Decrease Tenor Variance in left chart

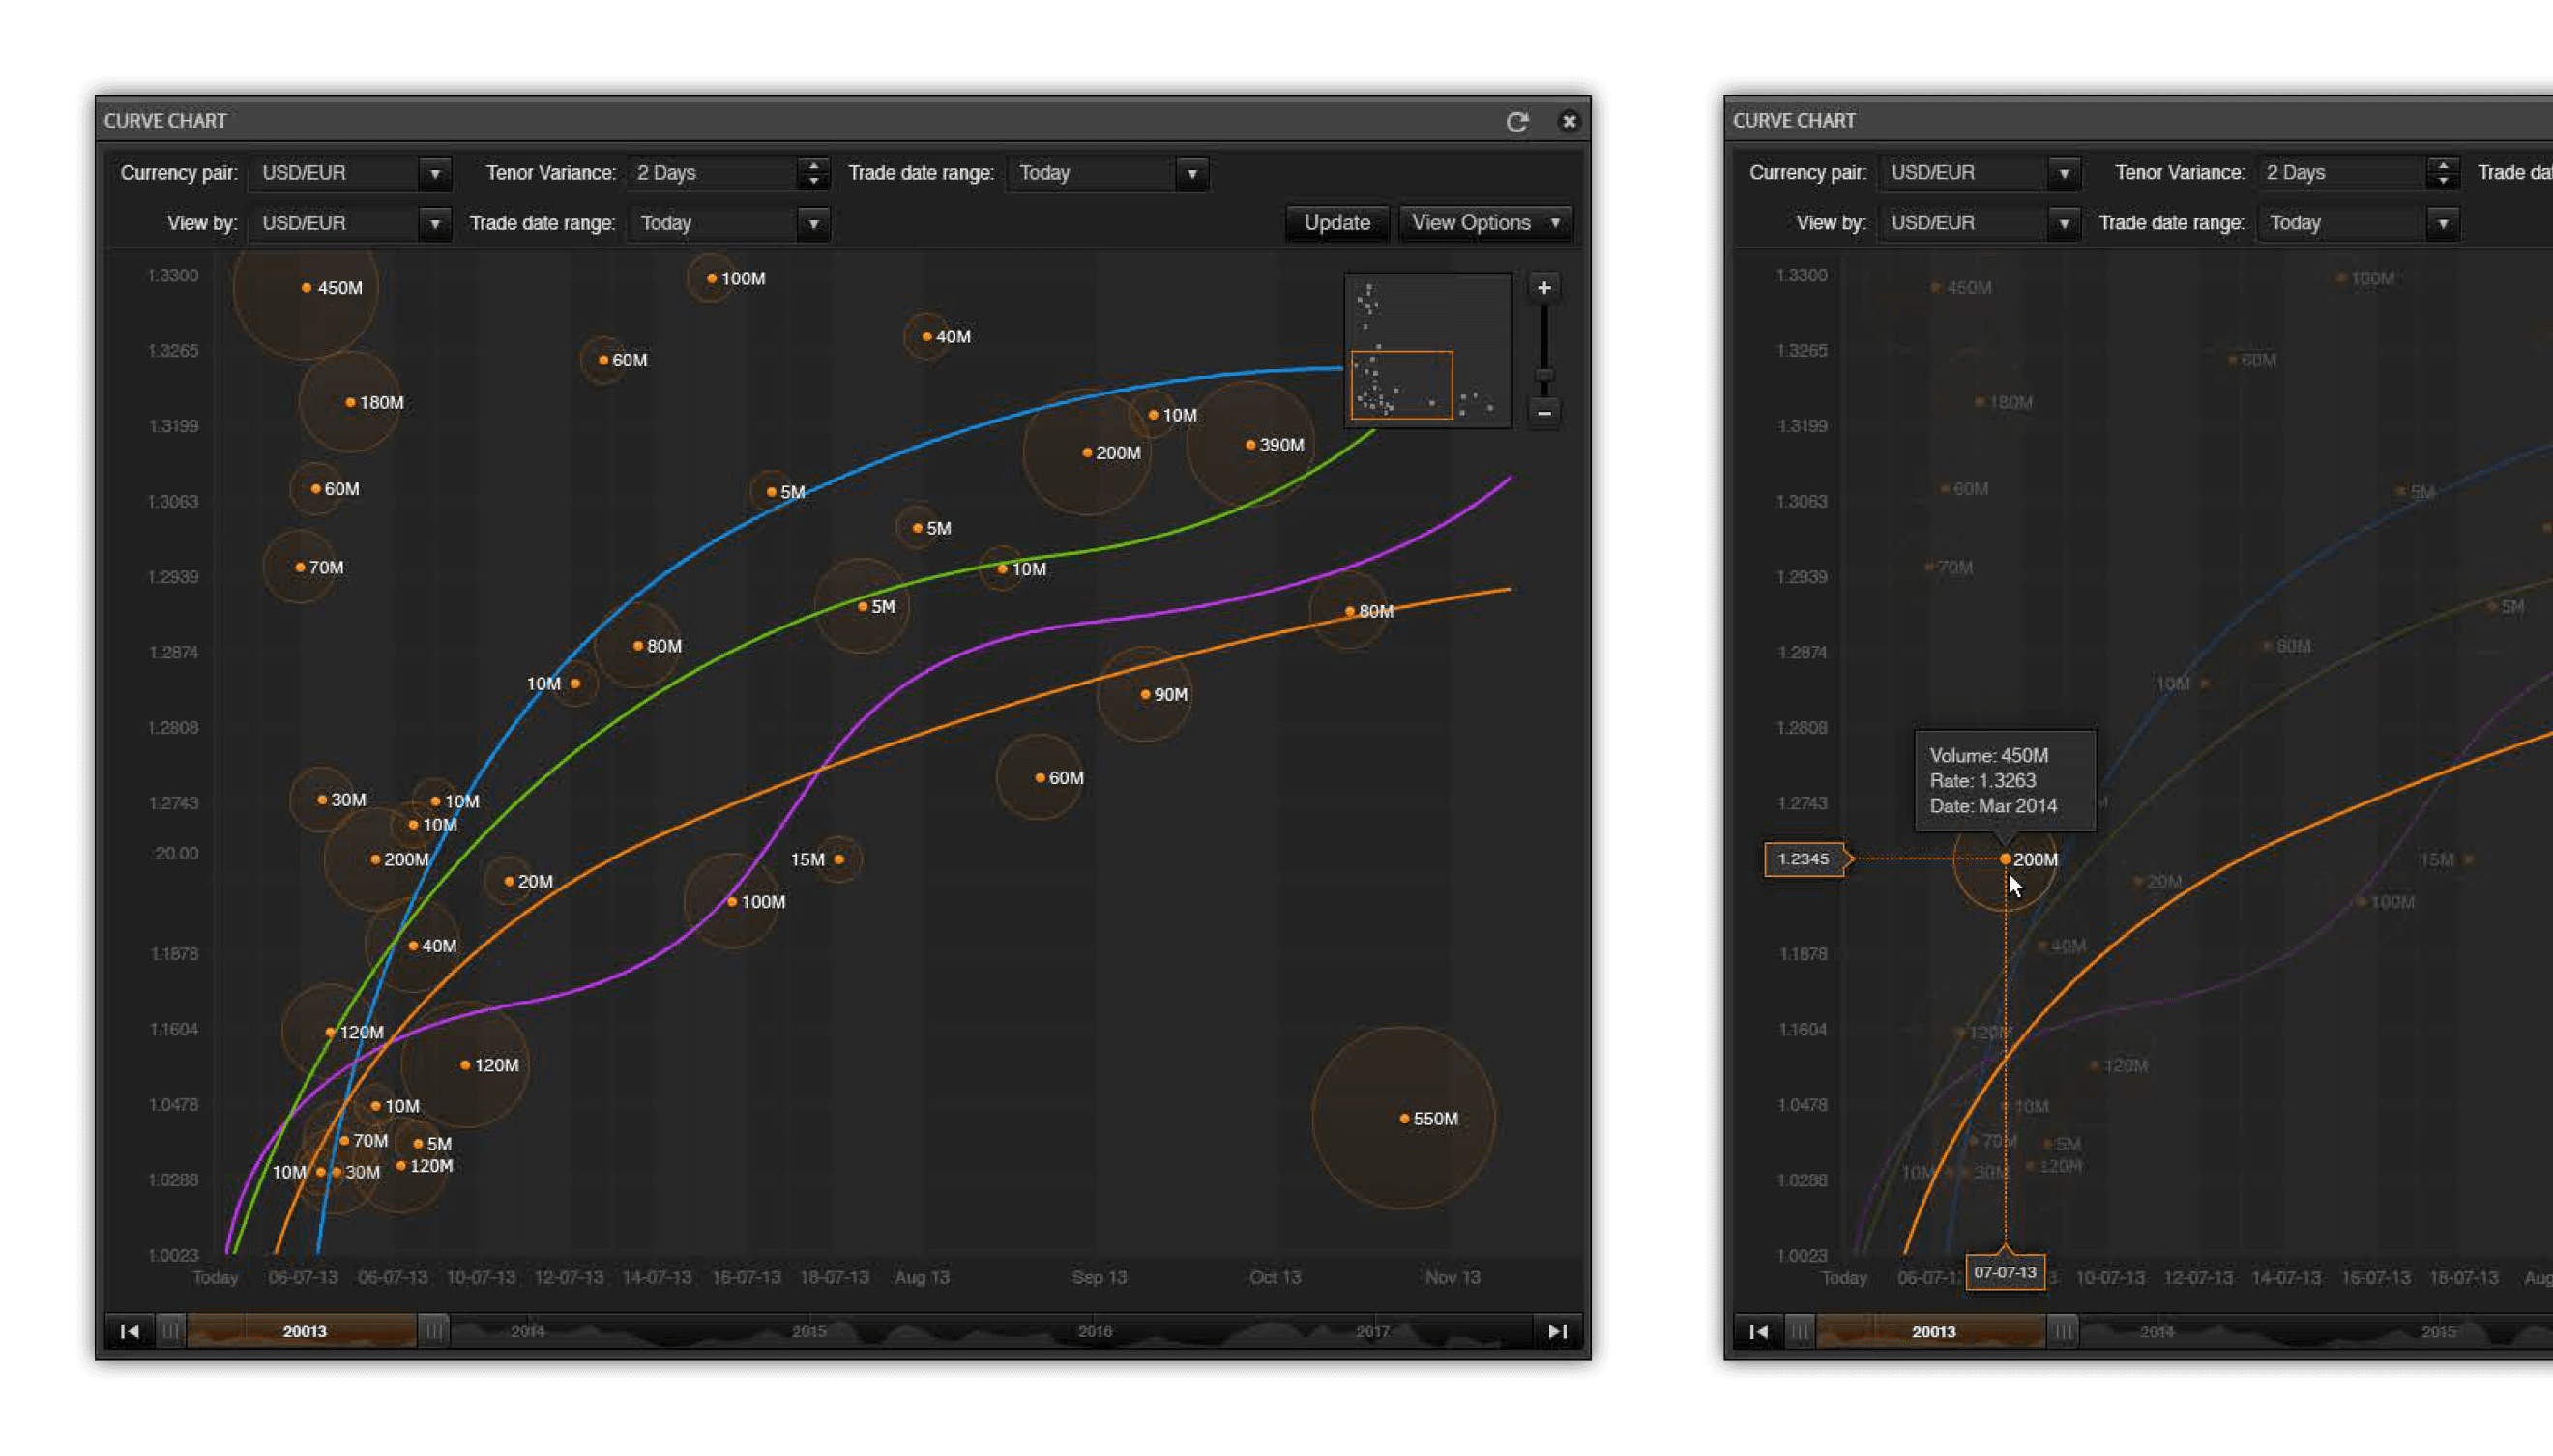[814, 181]
